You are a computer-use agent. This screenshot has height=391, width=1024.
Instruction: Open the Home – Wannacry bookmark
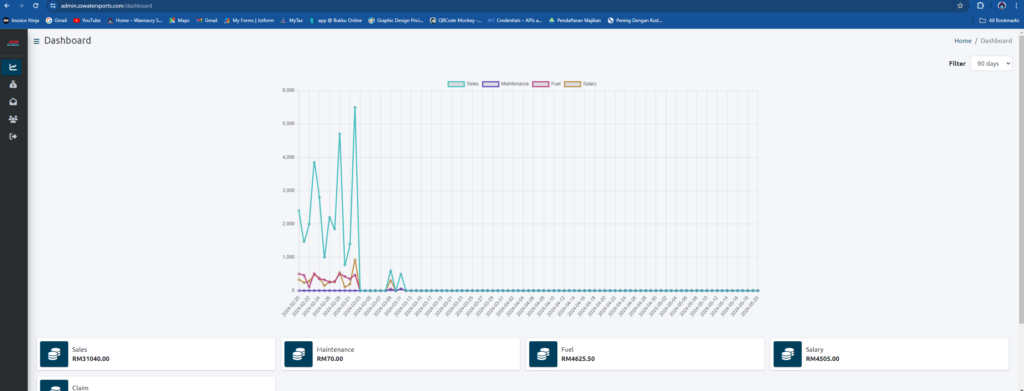point(135,20)
